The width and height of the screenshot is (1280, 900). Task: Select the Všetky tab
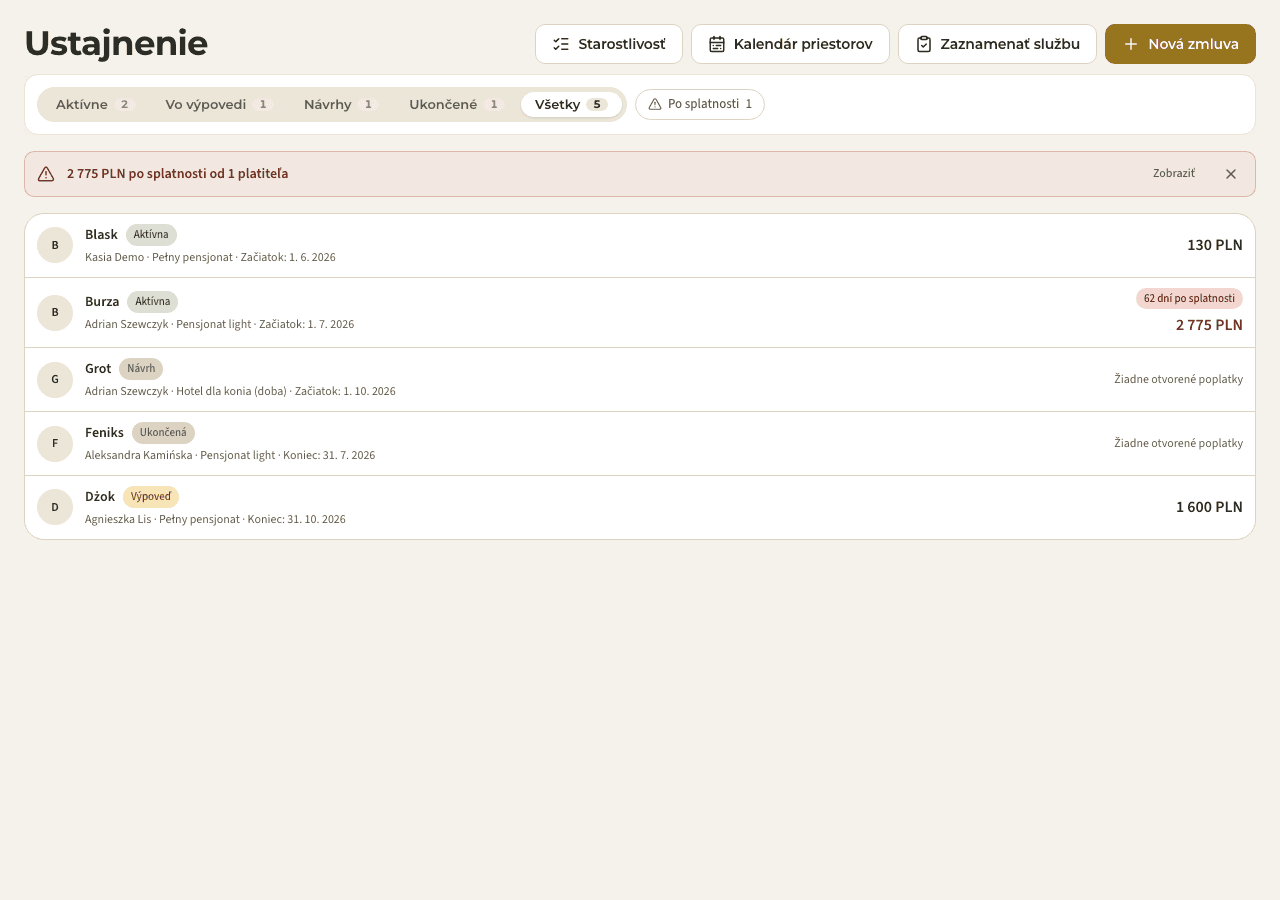(x=571, y=104)
